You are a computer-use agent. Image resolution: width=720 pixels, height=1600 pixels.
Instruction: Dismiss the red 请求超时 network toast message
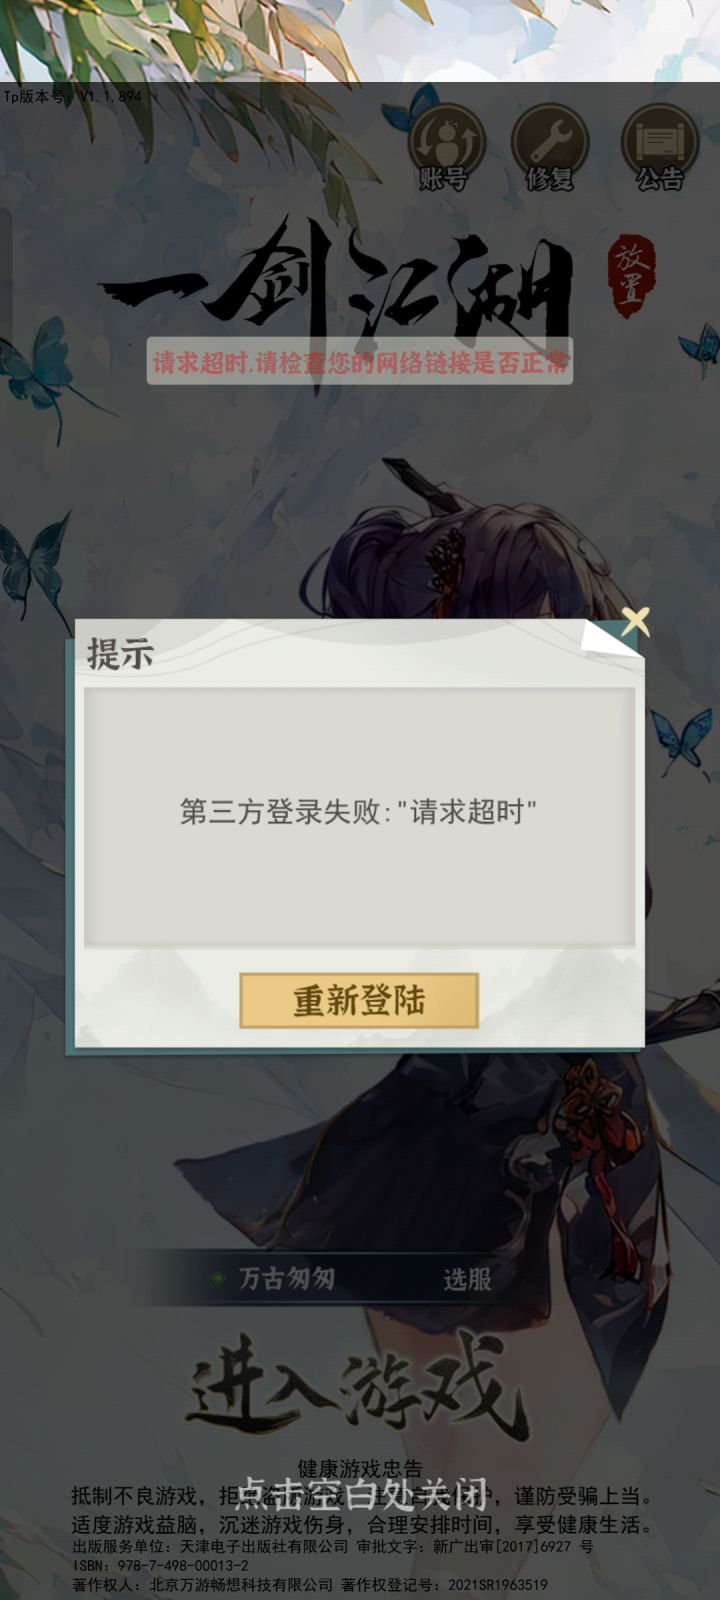click(x=360, y=361)
